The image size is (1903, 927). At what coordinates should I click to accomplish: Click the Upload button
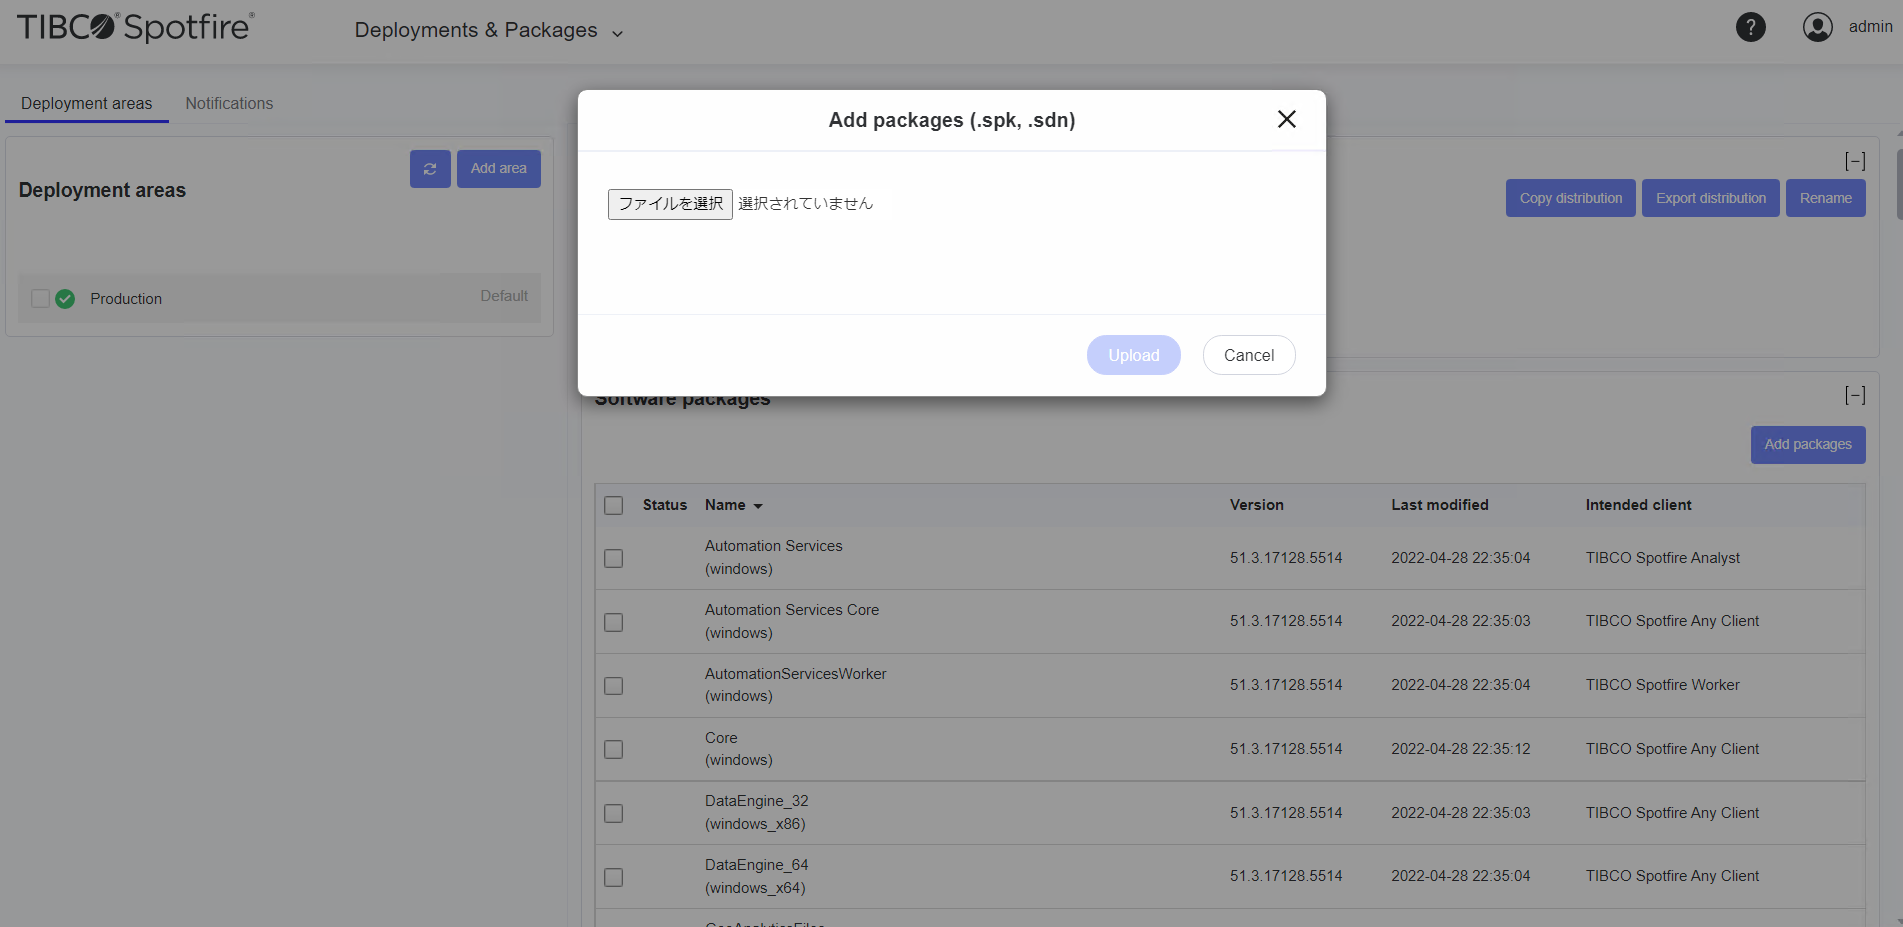1134,355
